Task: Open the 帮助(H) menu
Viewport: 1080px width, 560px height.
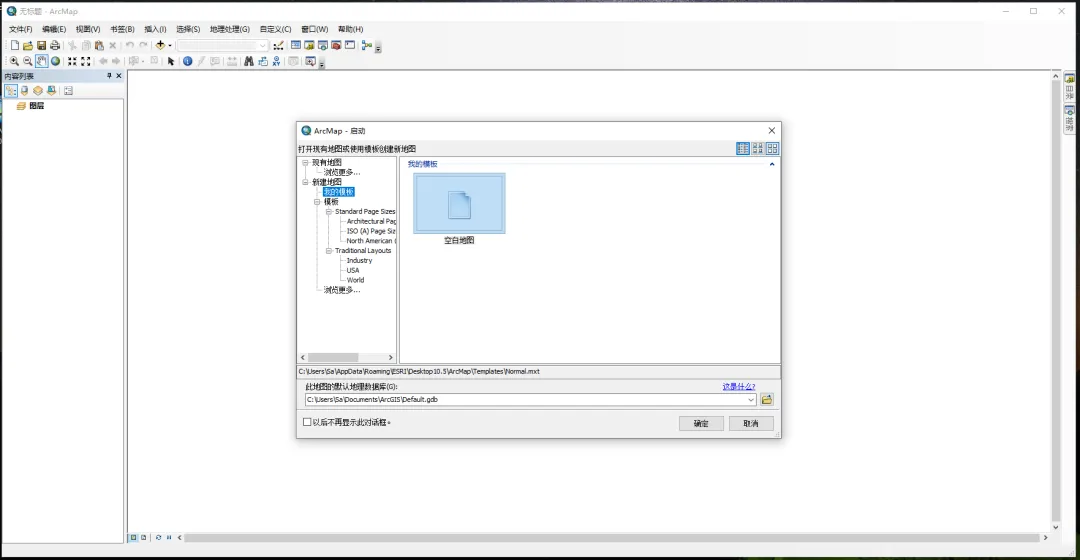Action: tap(350, 29)
